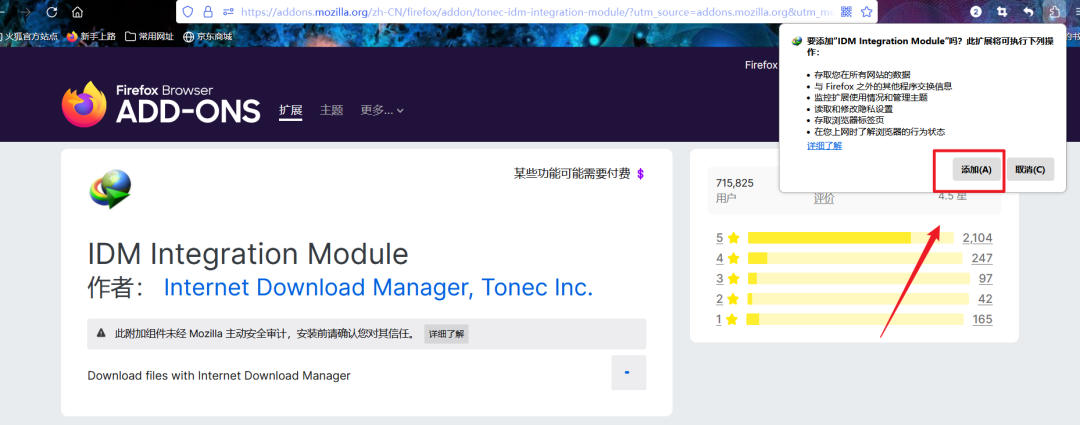1080x425 pixels.
Task: Open the toolbar icon with the number 2 badge
Action: (x=976, y=12)
